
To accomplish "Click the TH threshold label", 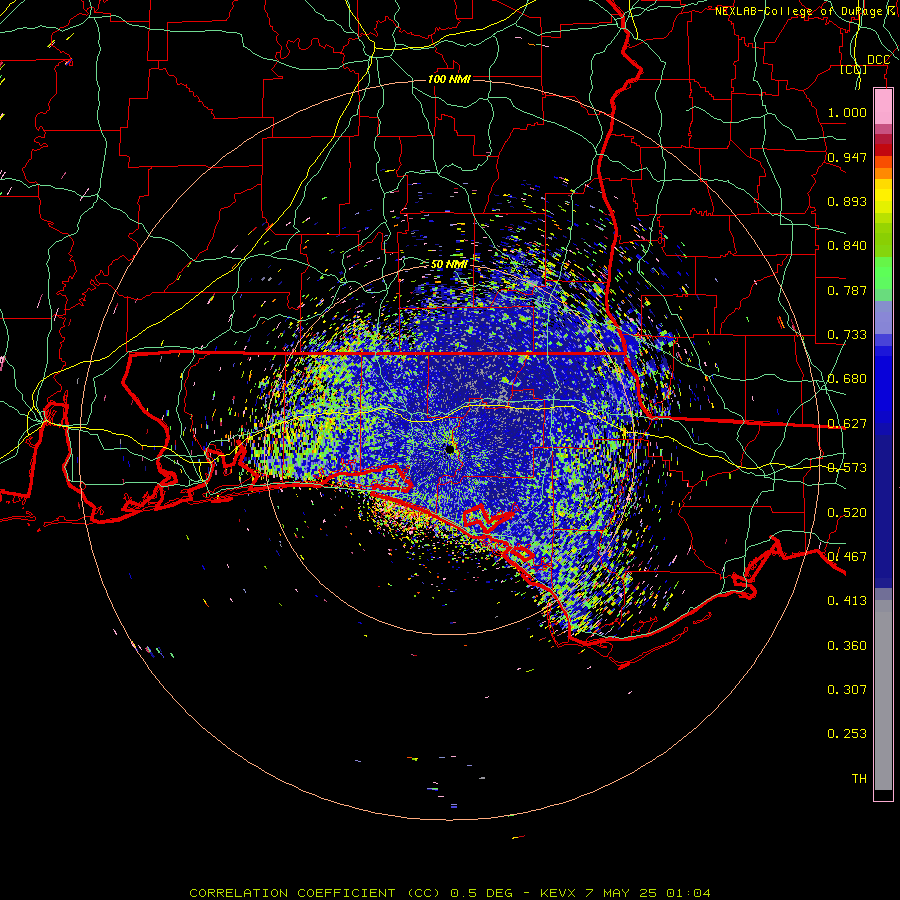I will coord(859,779).
